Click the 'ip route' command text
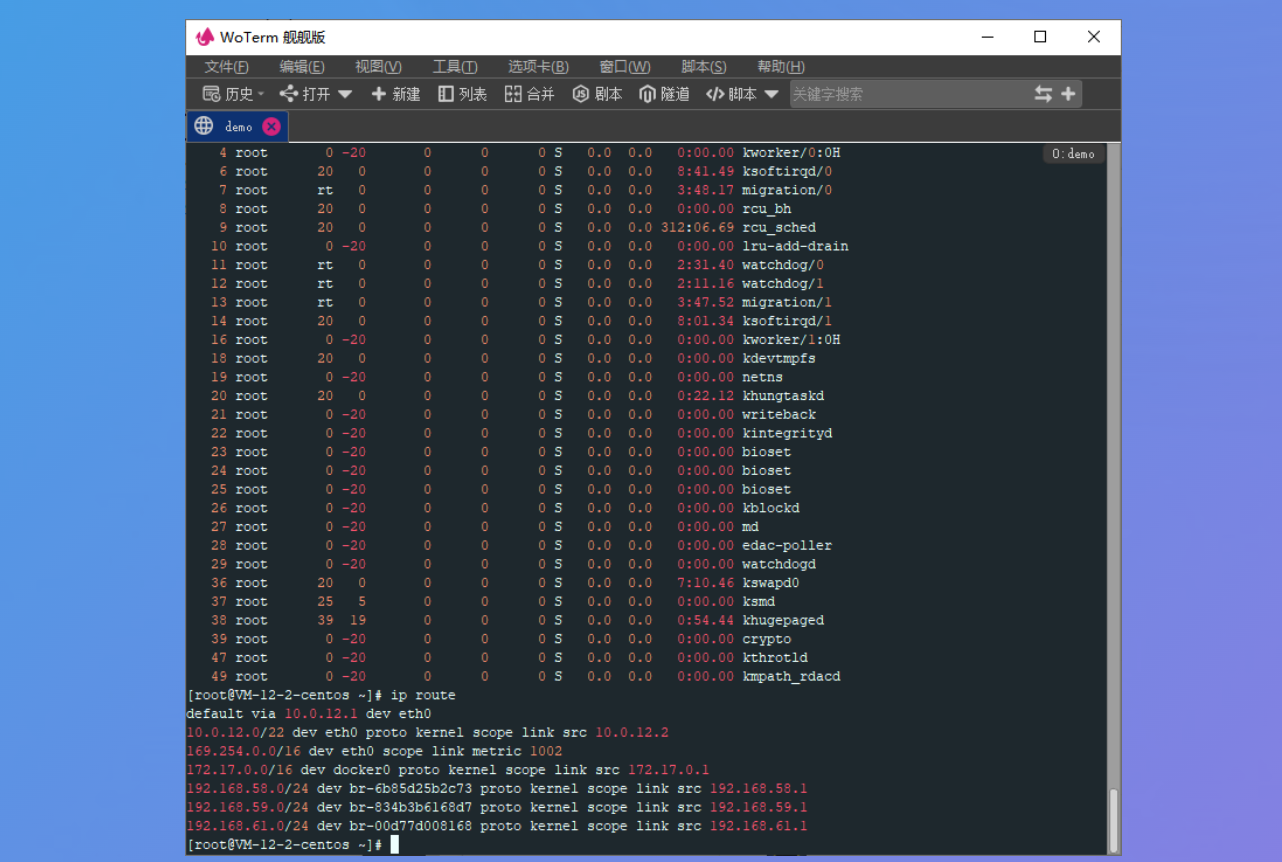 pyautogui.click(x=422, y=695)
